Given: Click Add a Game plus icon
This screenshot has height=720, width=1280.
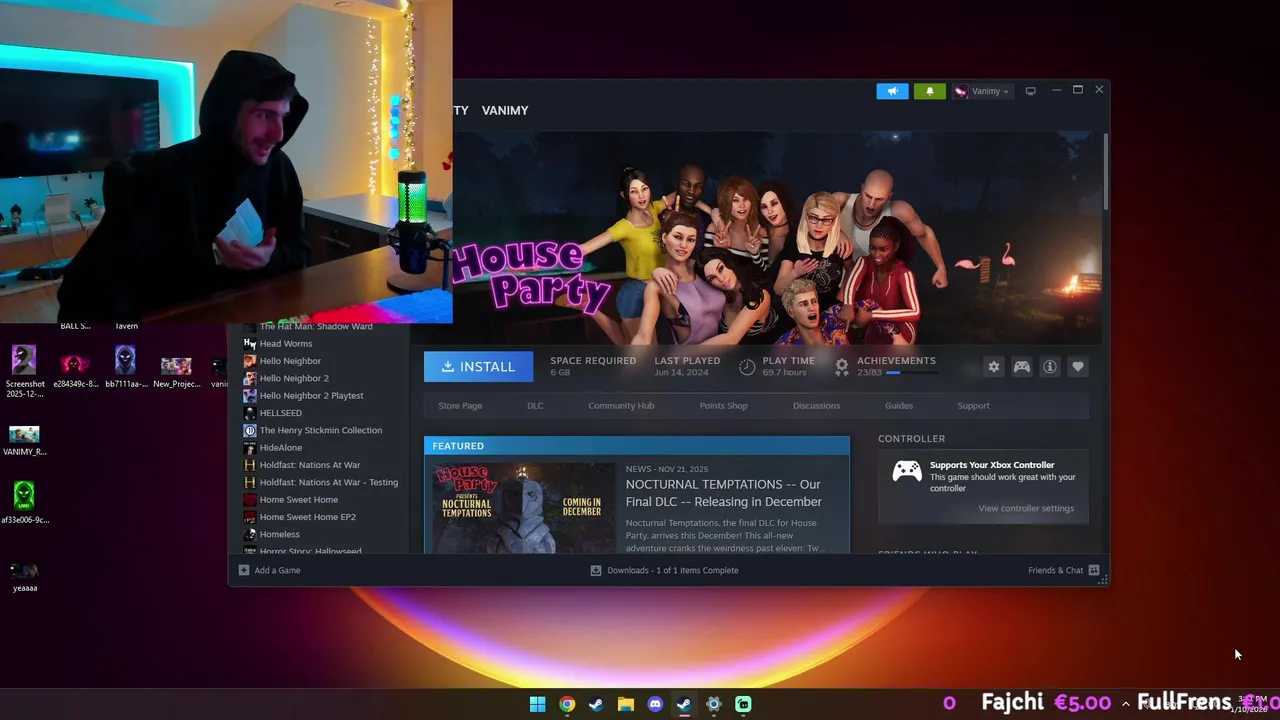Looking at the screenshot, I should (x=244, y=570).
